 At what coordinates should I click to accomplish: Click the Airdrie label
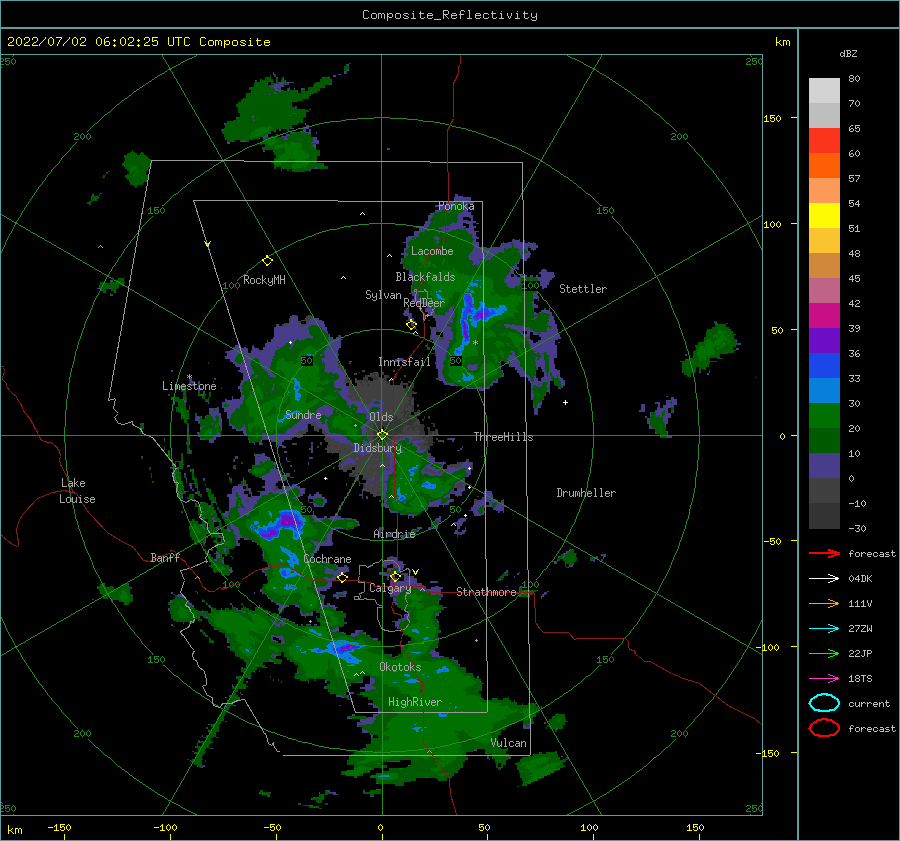tap(394, 534)
